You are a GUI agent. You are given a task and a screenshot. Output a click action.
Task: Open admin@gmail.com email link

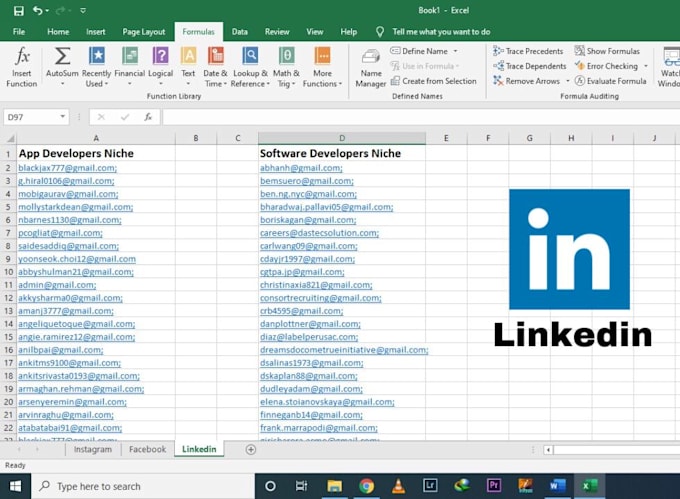pyautogui.click(x=57, y=285)
